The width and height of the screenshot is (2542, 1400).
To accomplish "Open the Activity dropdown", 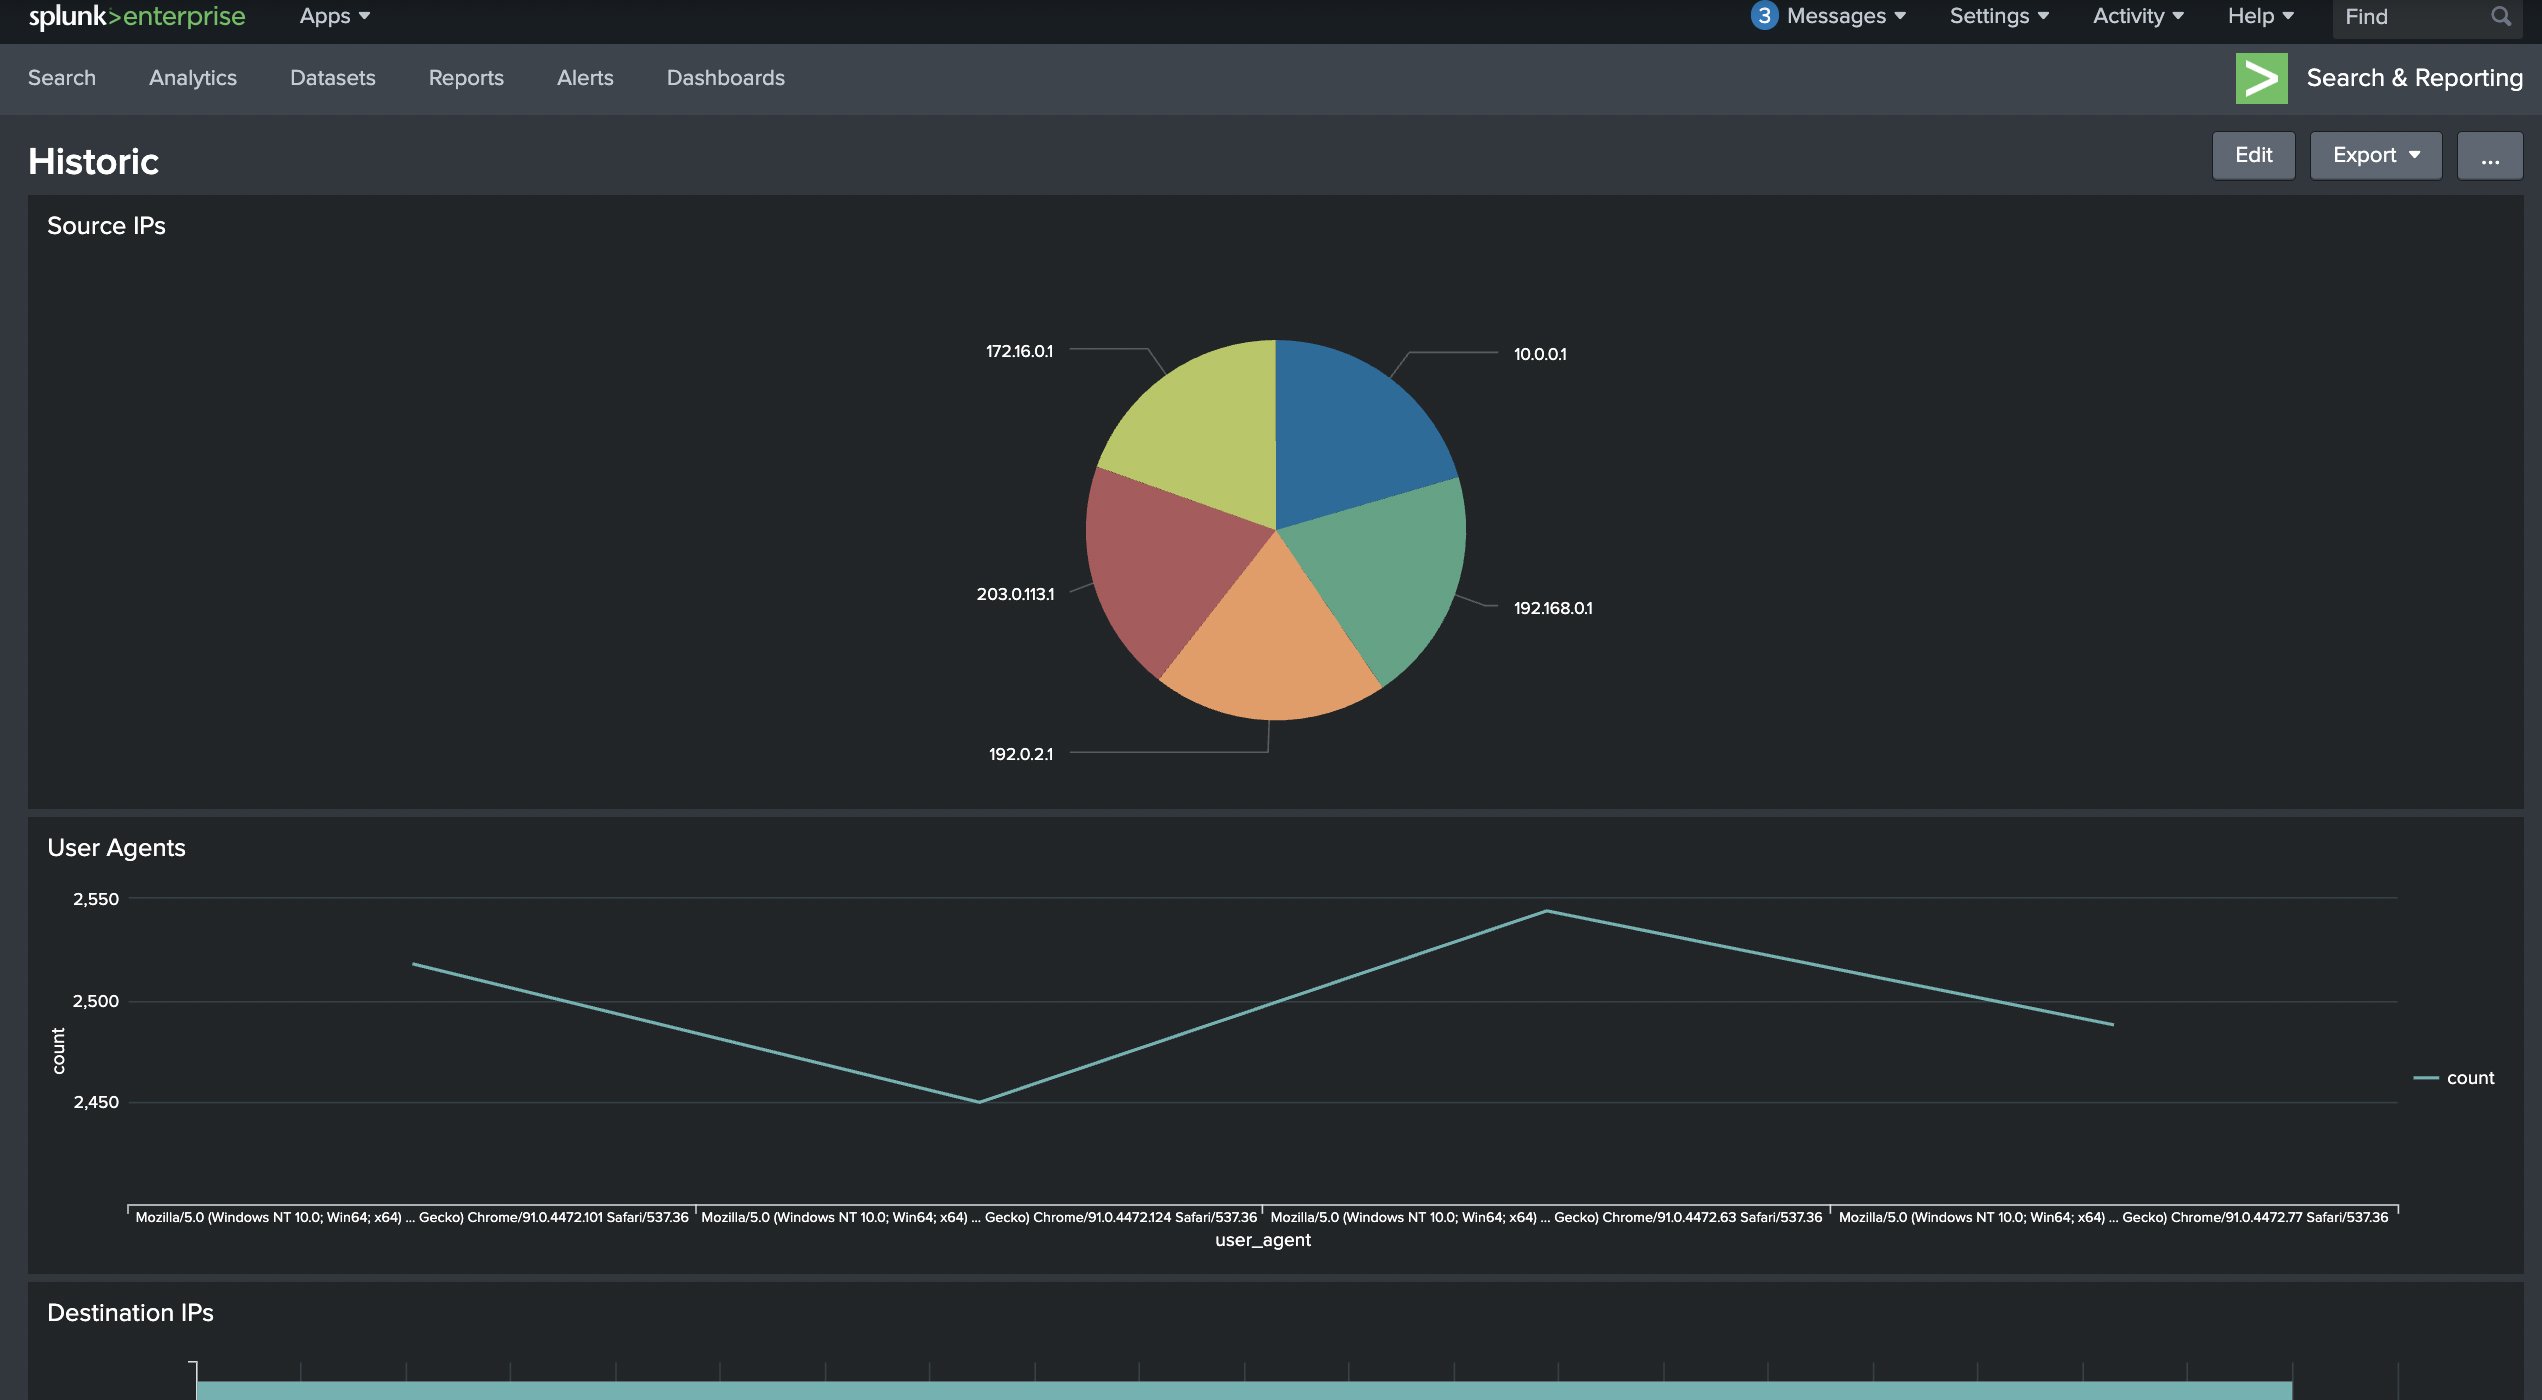I will [x=2137, y=16].
